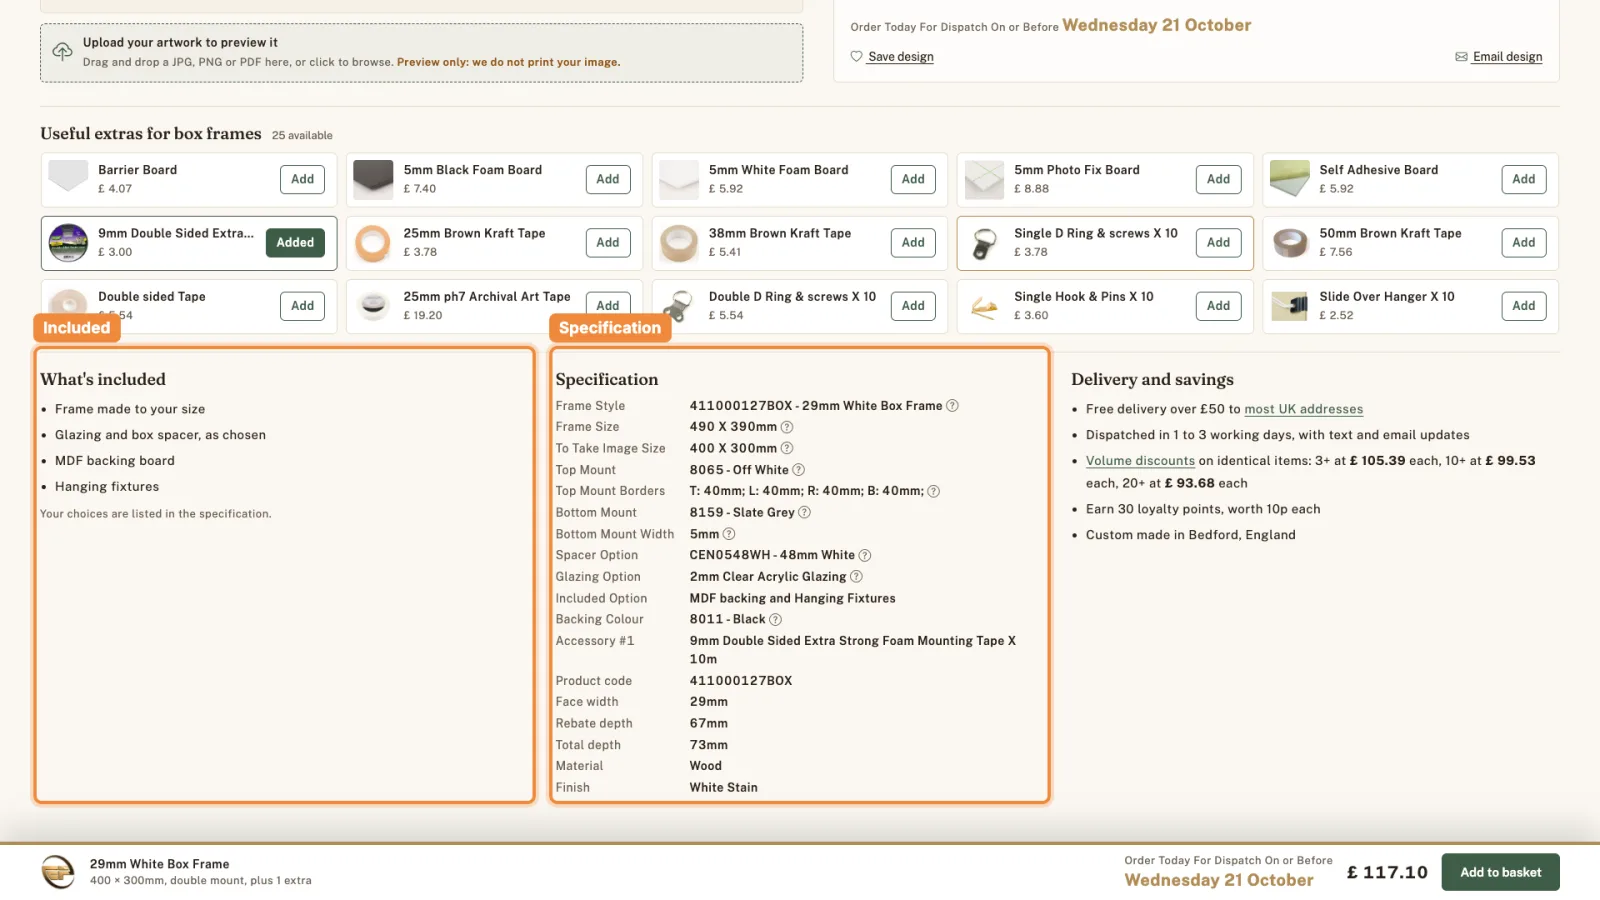The width and height of the screenshot is (1600, 900).
Task: Click the upload your artwork drop zone
Action: click(421, 52)
